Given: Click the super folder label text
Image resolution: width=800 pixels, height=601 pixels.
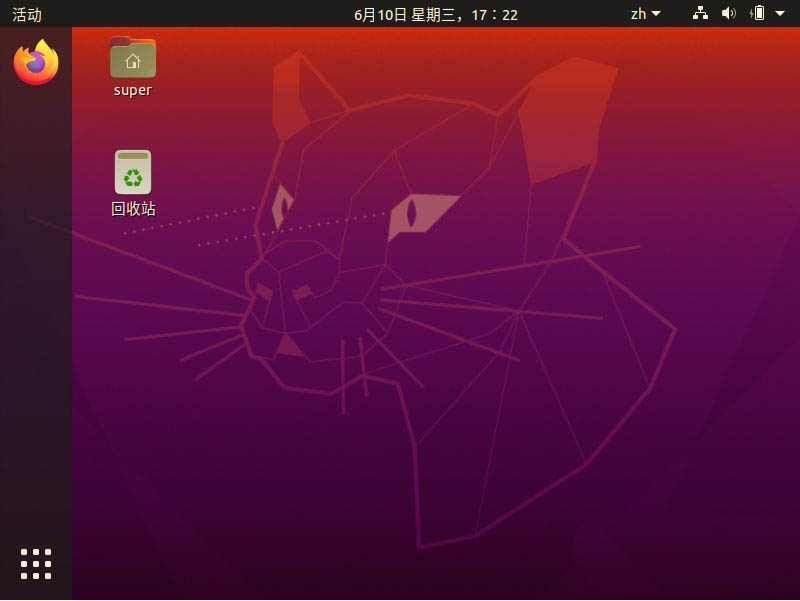Looking at the screenshot, I should 133,90.
